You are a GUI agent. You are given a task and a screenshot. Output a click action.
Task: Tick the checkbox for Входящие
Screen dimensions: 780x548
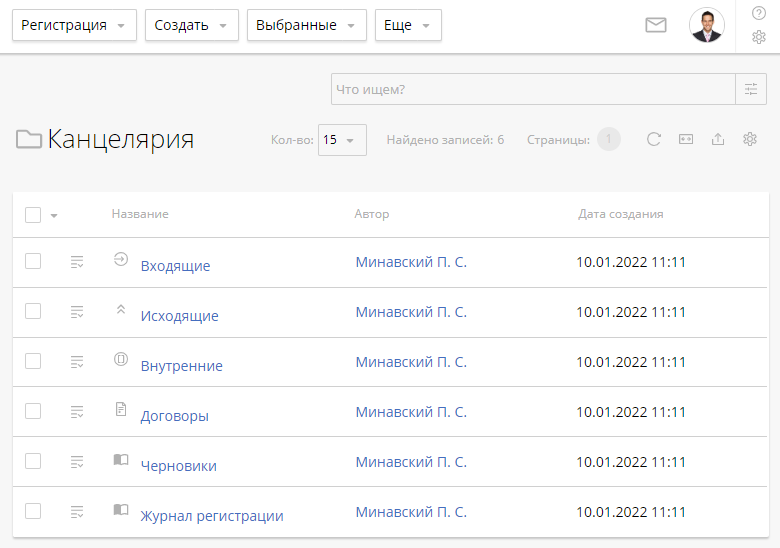coord(33,261)
